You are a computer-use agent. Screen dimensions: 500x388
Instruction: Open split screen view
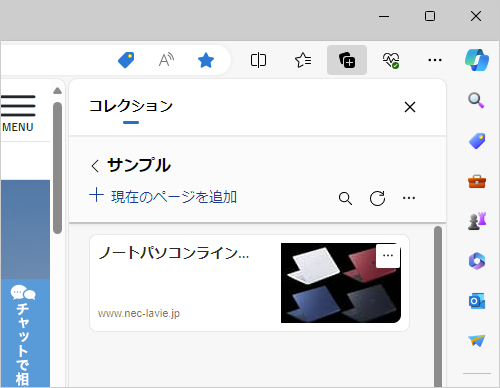[258, 60]
